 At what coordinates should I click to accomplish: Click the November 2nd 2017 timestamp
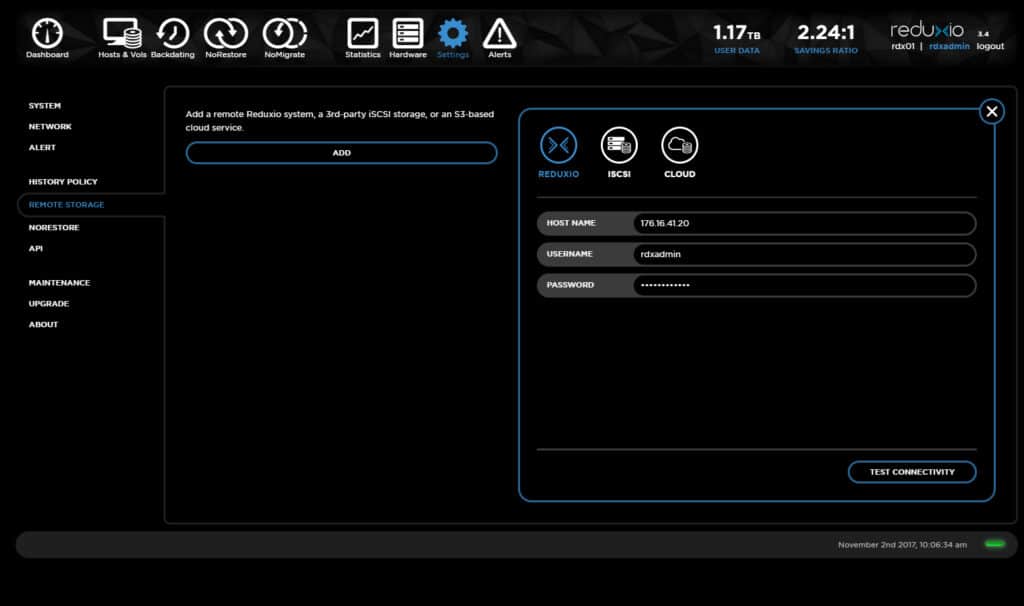(x=903, y=545)
